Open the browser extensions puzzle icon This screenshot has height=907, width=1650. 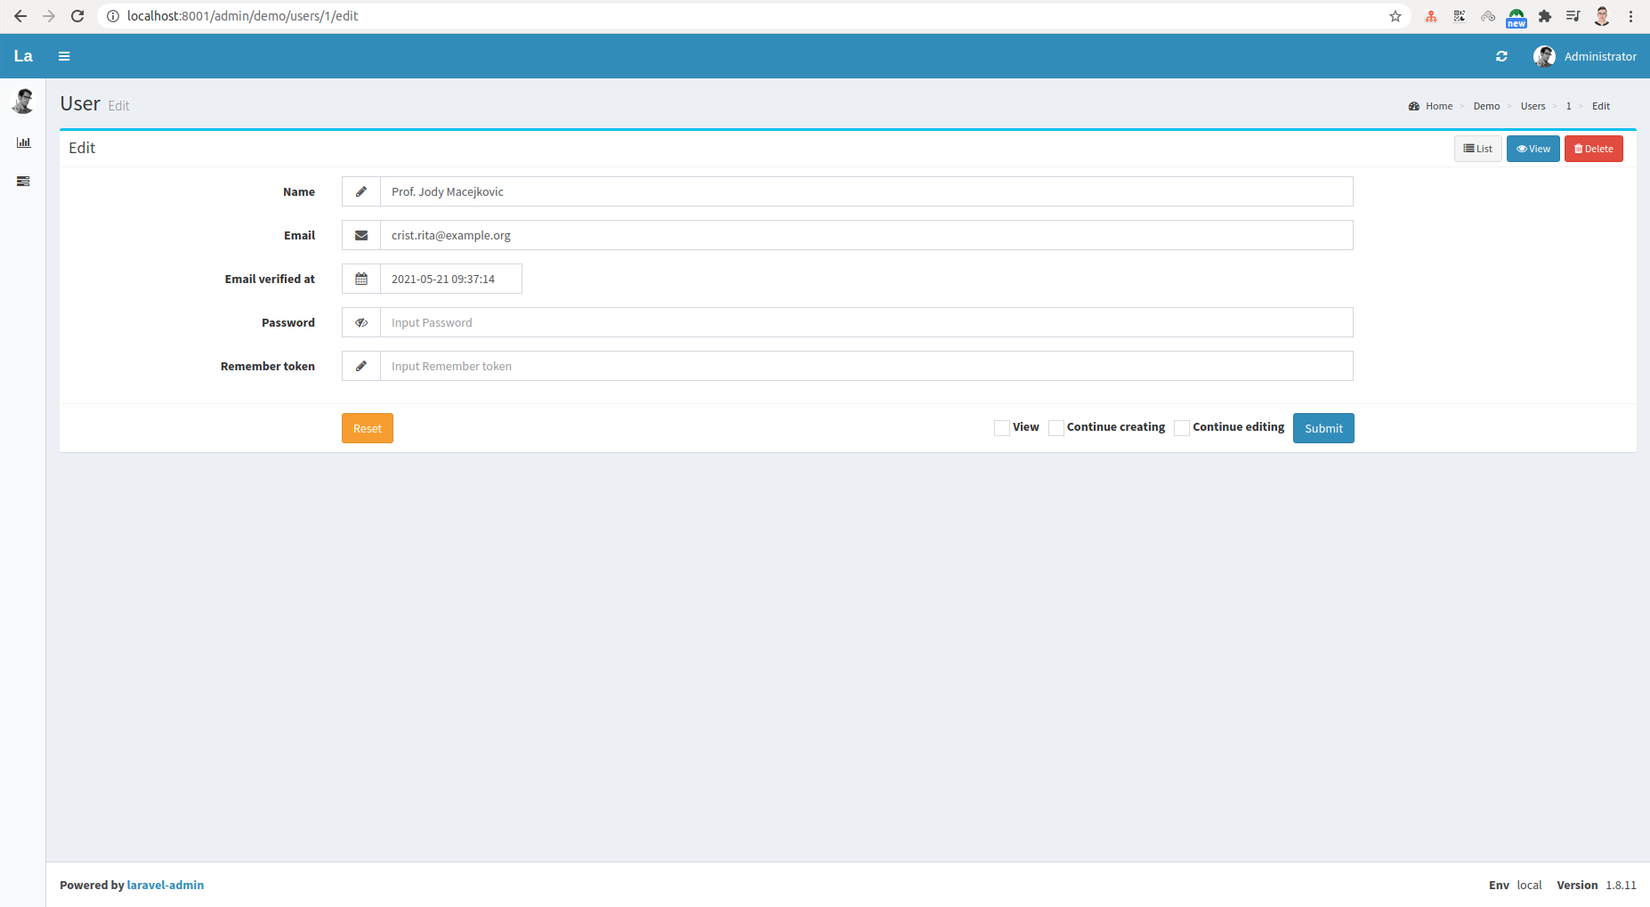(1545, 16)
